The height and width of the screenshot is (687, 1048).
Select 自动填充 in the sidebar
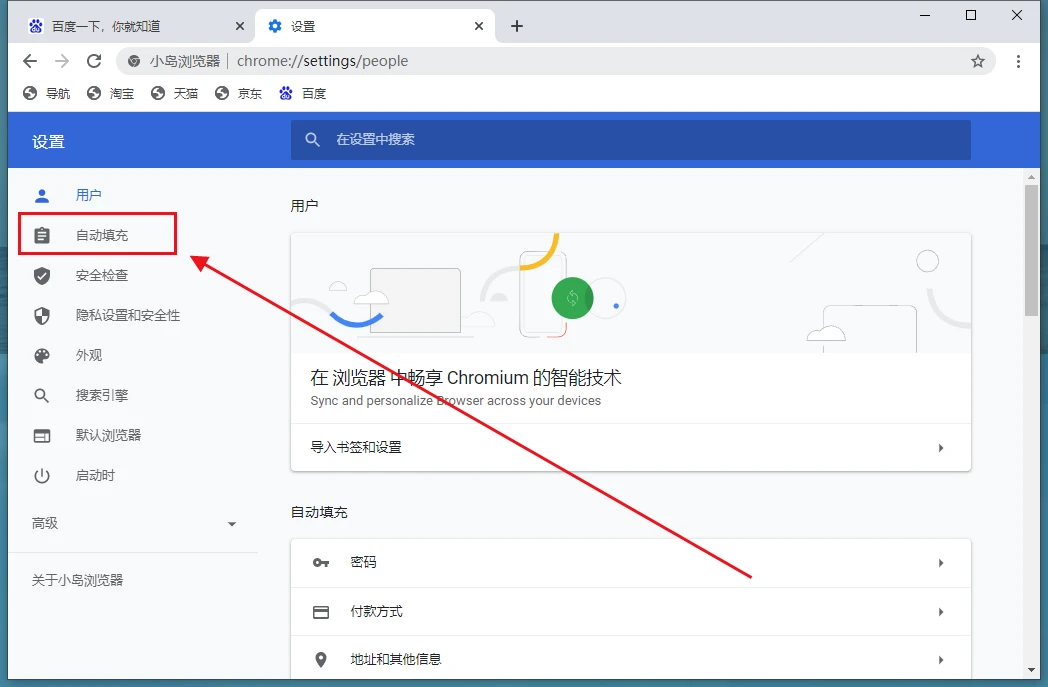point(101,235)
